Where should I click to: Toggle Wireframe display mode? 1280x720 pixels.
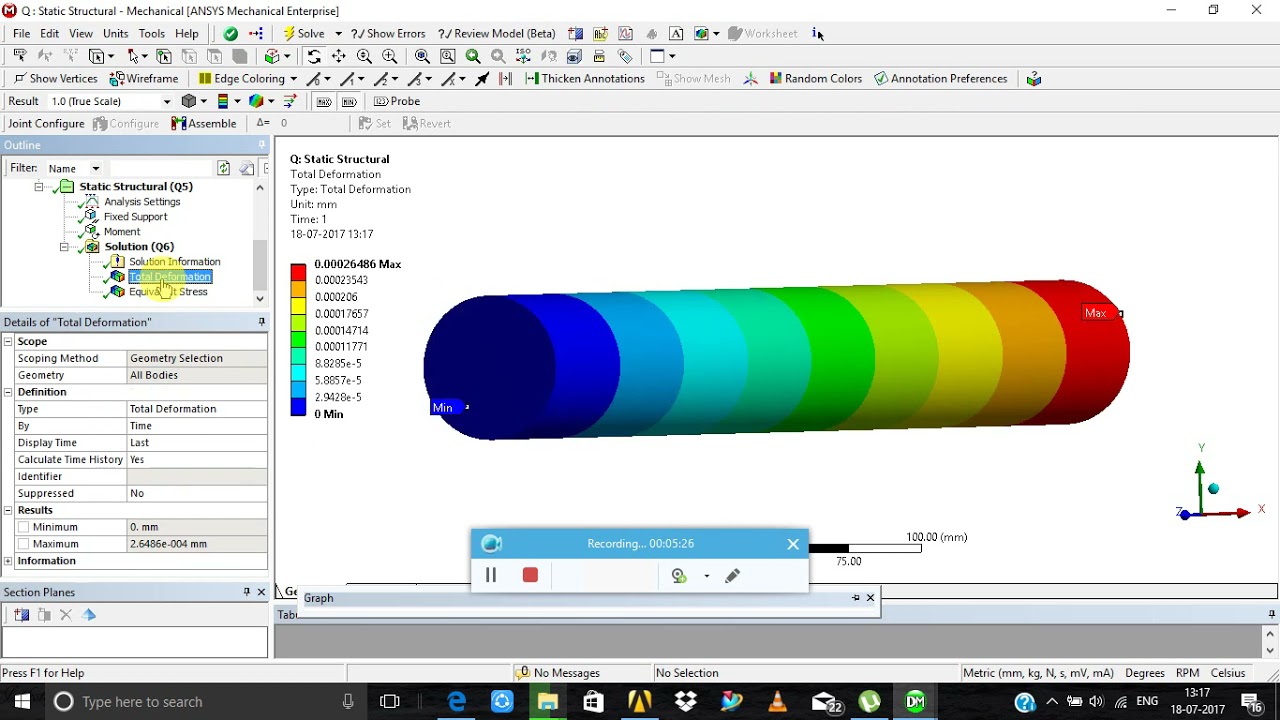click(144, 78)
